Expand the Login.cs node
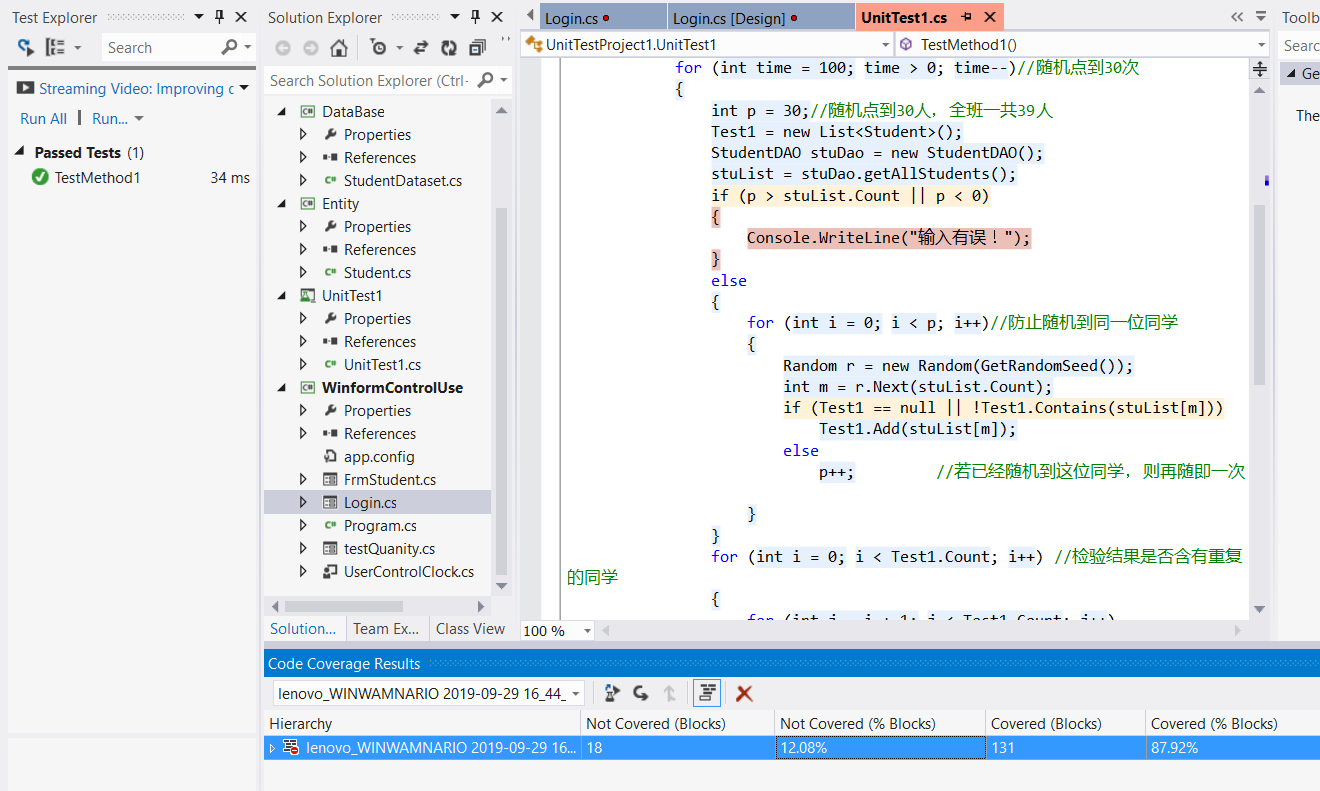This screenshot has width=1320, height=791. [x=304, y=503]
